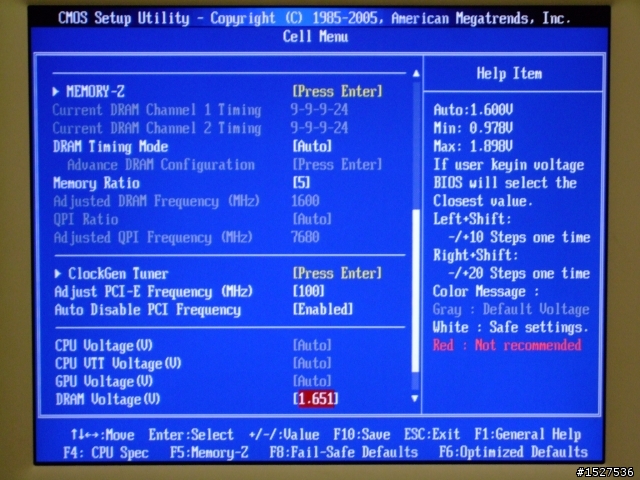Click Adjusted QPI Frequency (MHz) label
The width and height of the screenshot is (640, 480).
[x=153, y=238]
